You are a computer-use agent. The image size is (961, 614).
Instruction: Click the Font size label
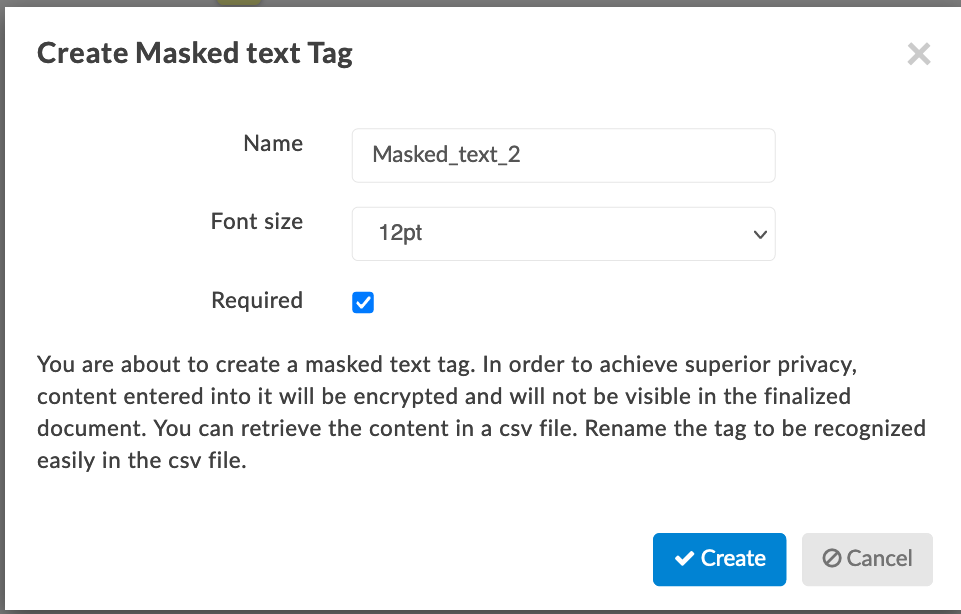(x=257, y=221)
